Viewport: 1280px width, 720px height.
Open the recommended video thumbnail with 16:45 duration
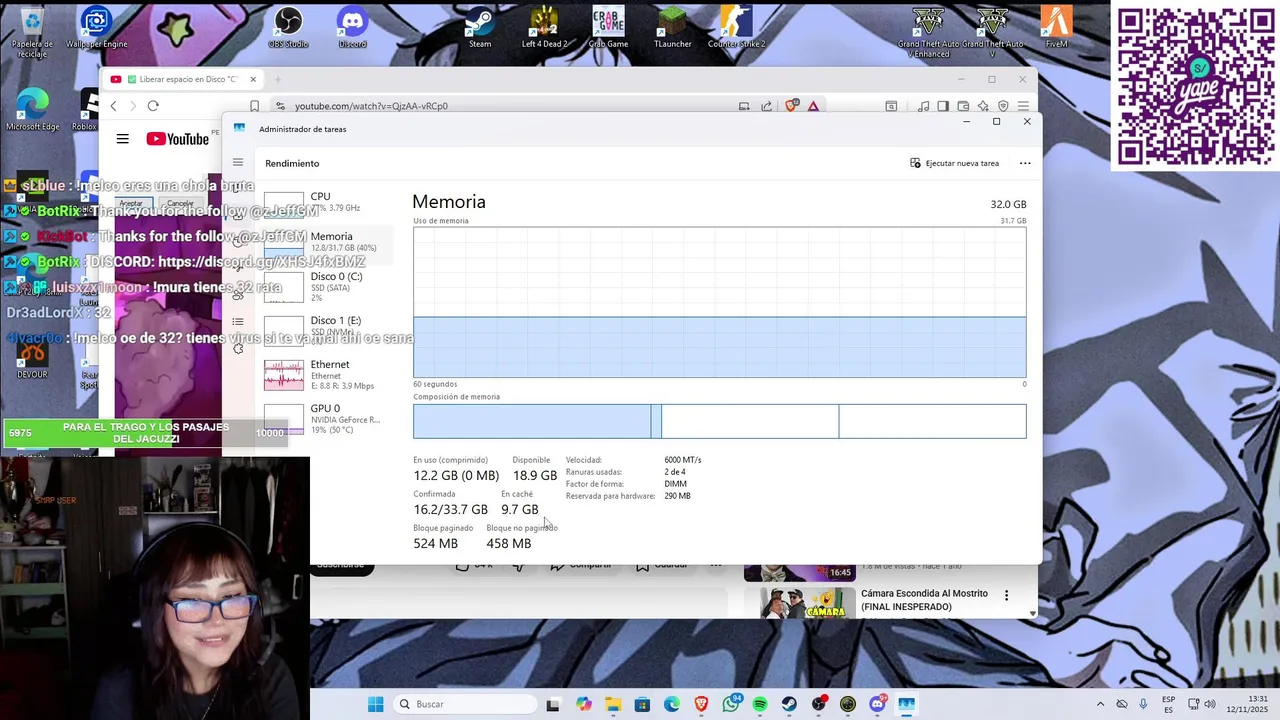[x=800, y=573]
